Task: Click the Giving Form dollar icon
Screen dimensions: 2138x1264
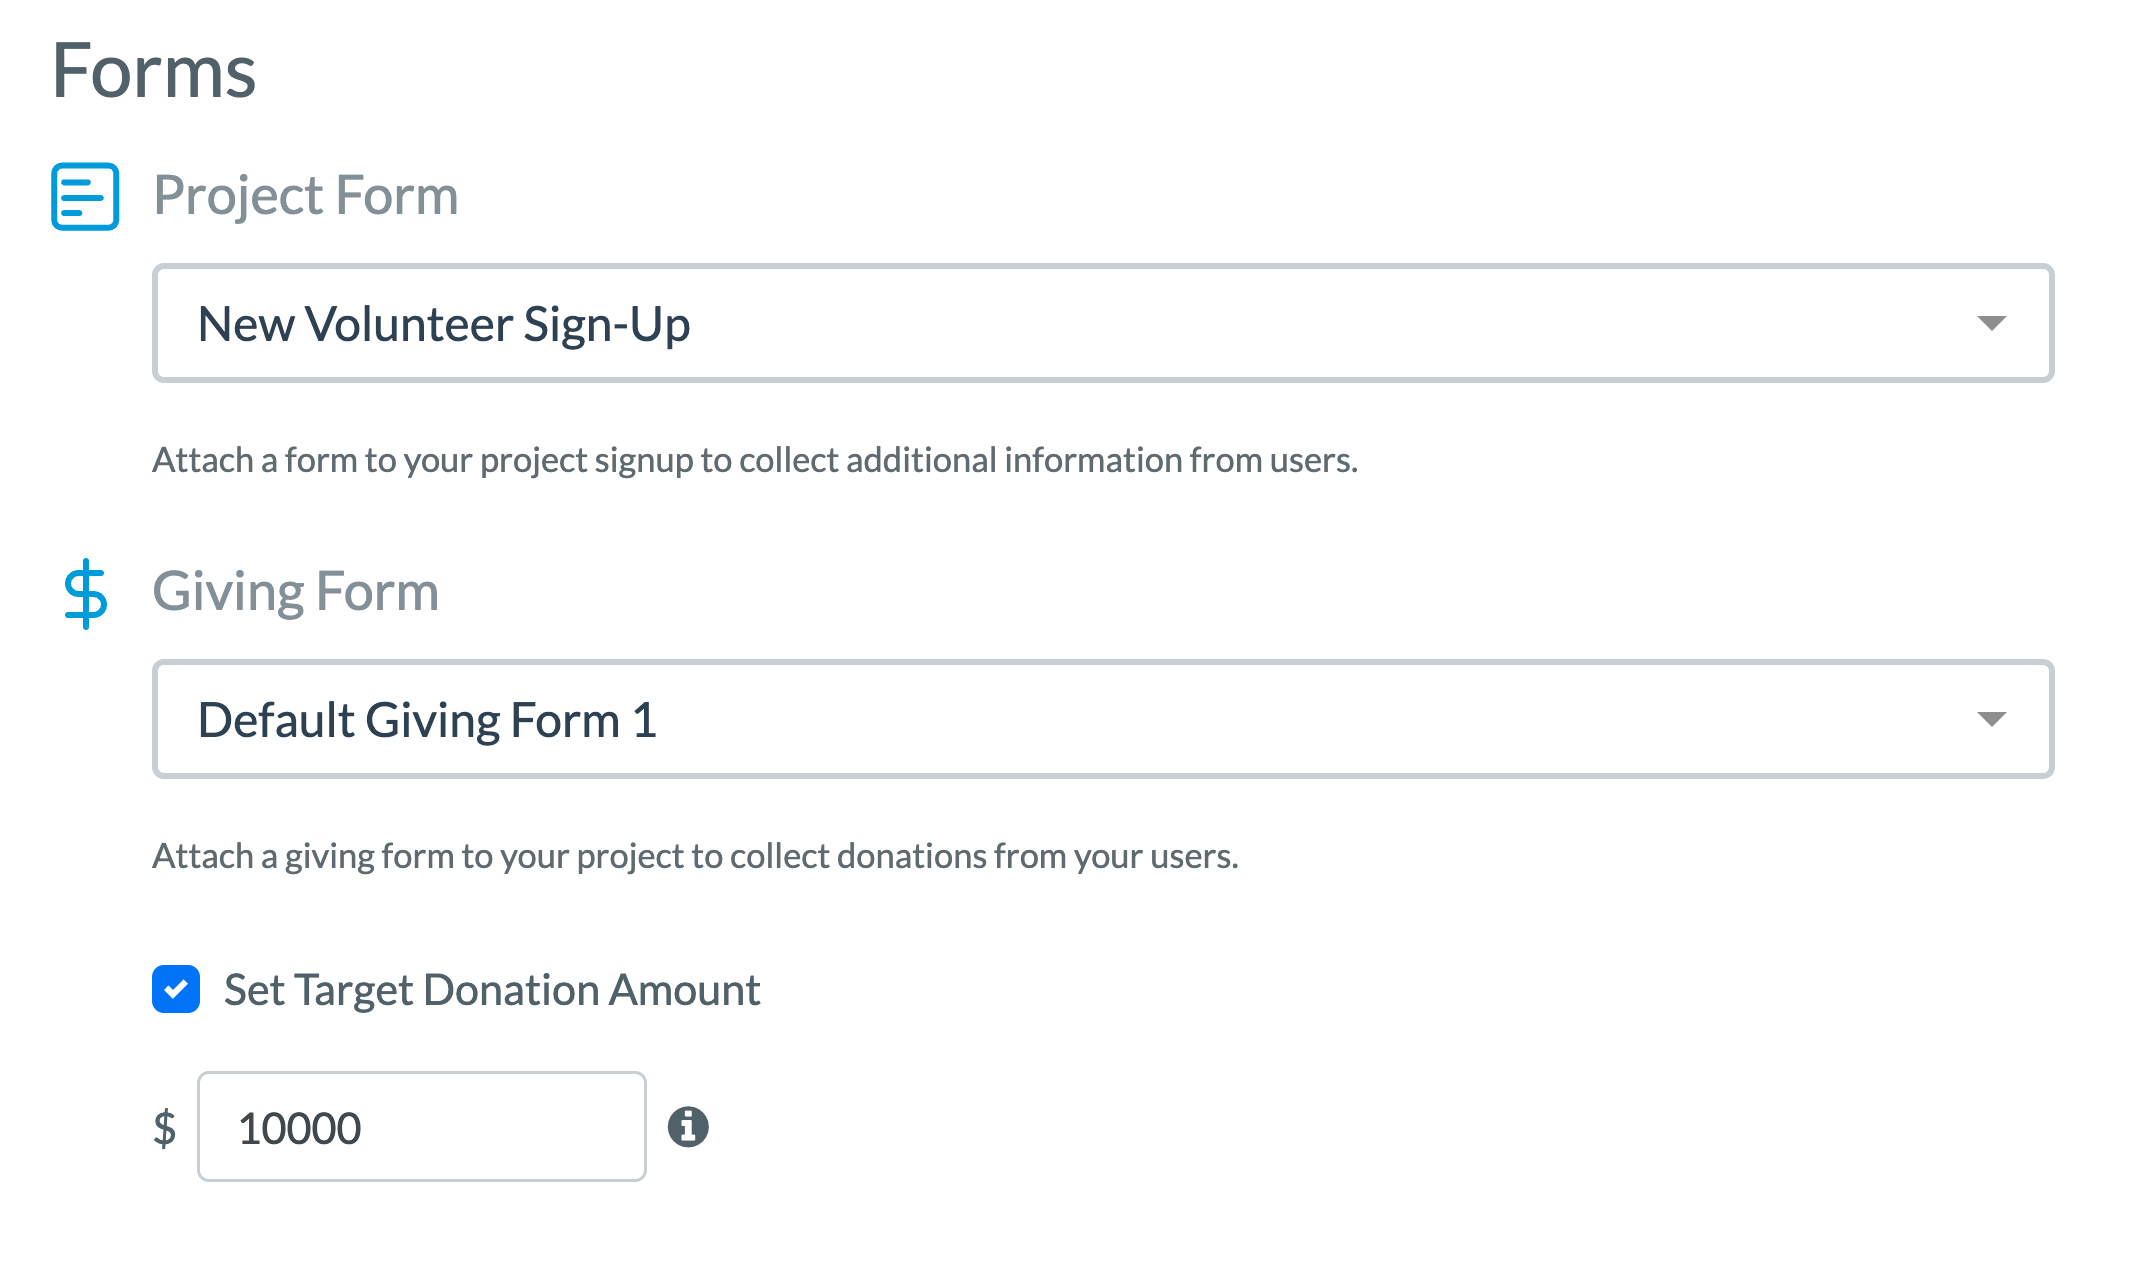Action: click(85, 593)
